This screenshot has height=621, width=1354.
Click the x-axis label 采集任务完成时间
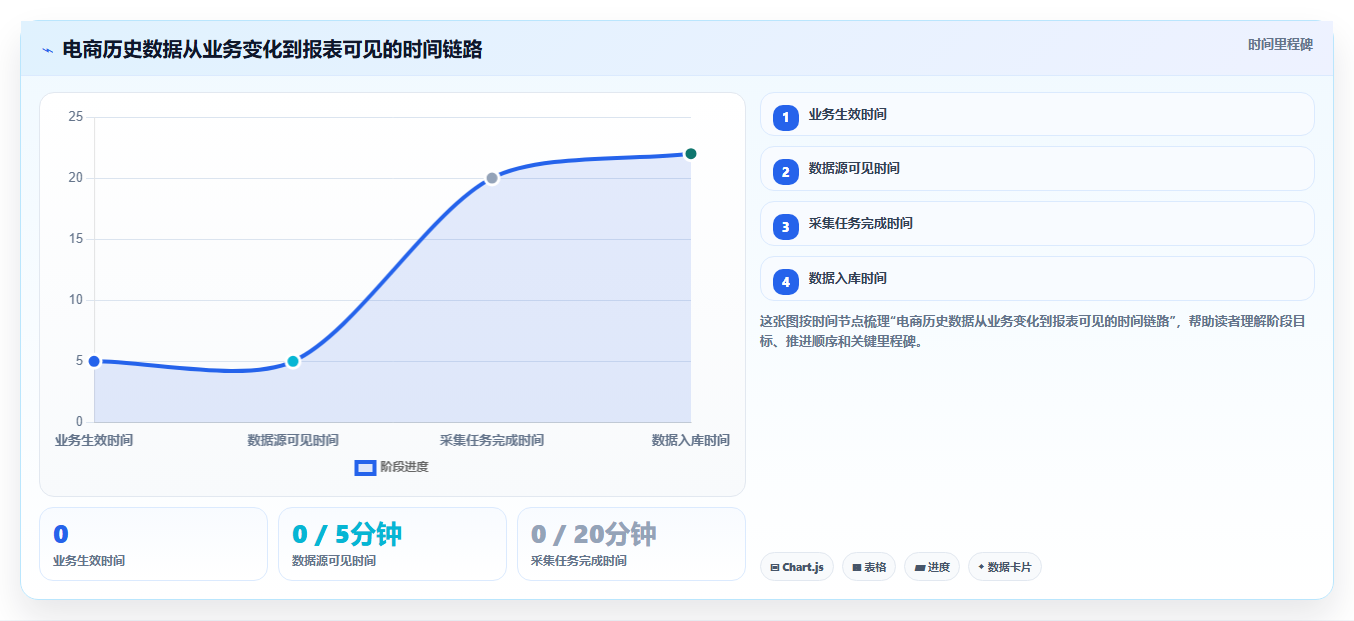point(492,440)
